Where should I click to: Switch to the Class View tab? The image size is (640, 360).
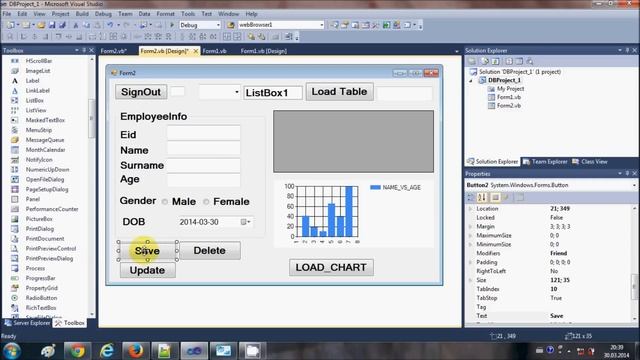click(x=590, y=162)
